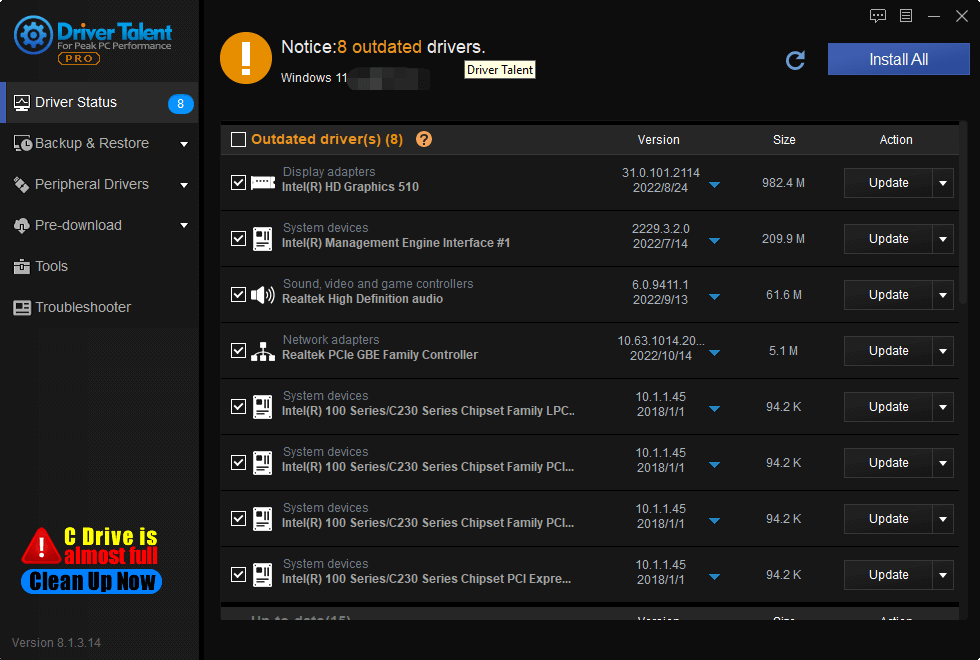This screenshot has width=980, height=660.
Task: Open Pre-download menu item
Action: pos(100,226)
